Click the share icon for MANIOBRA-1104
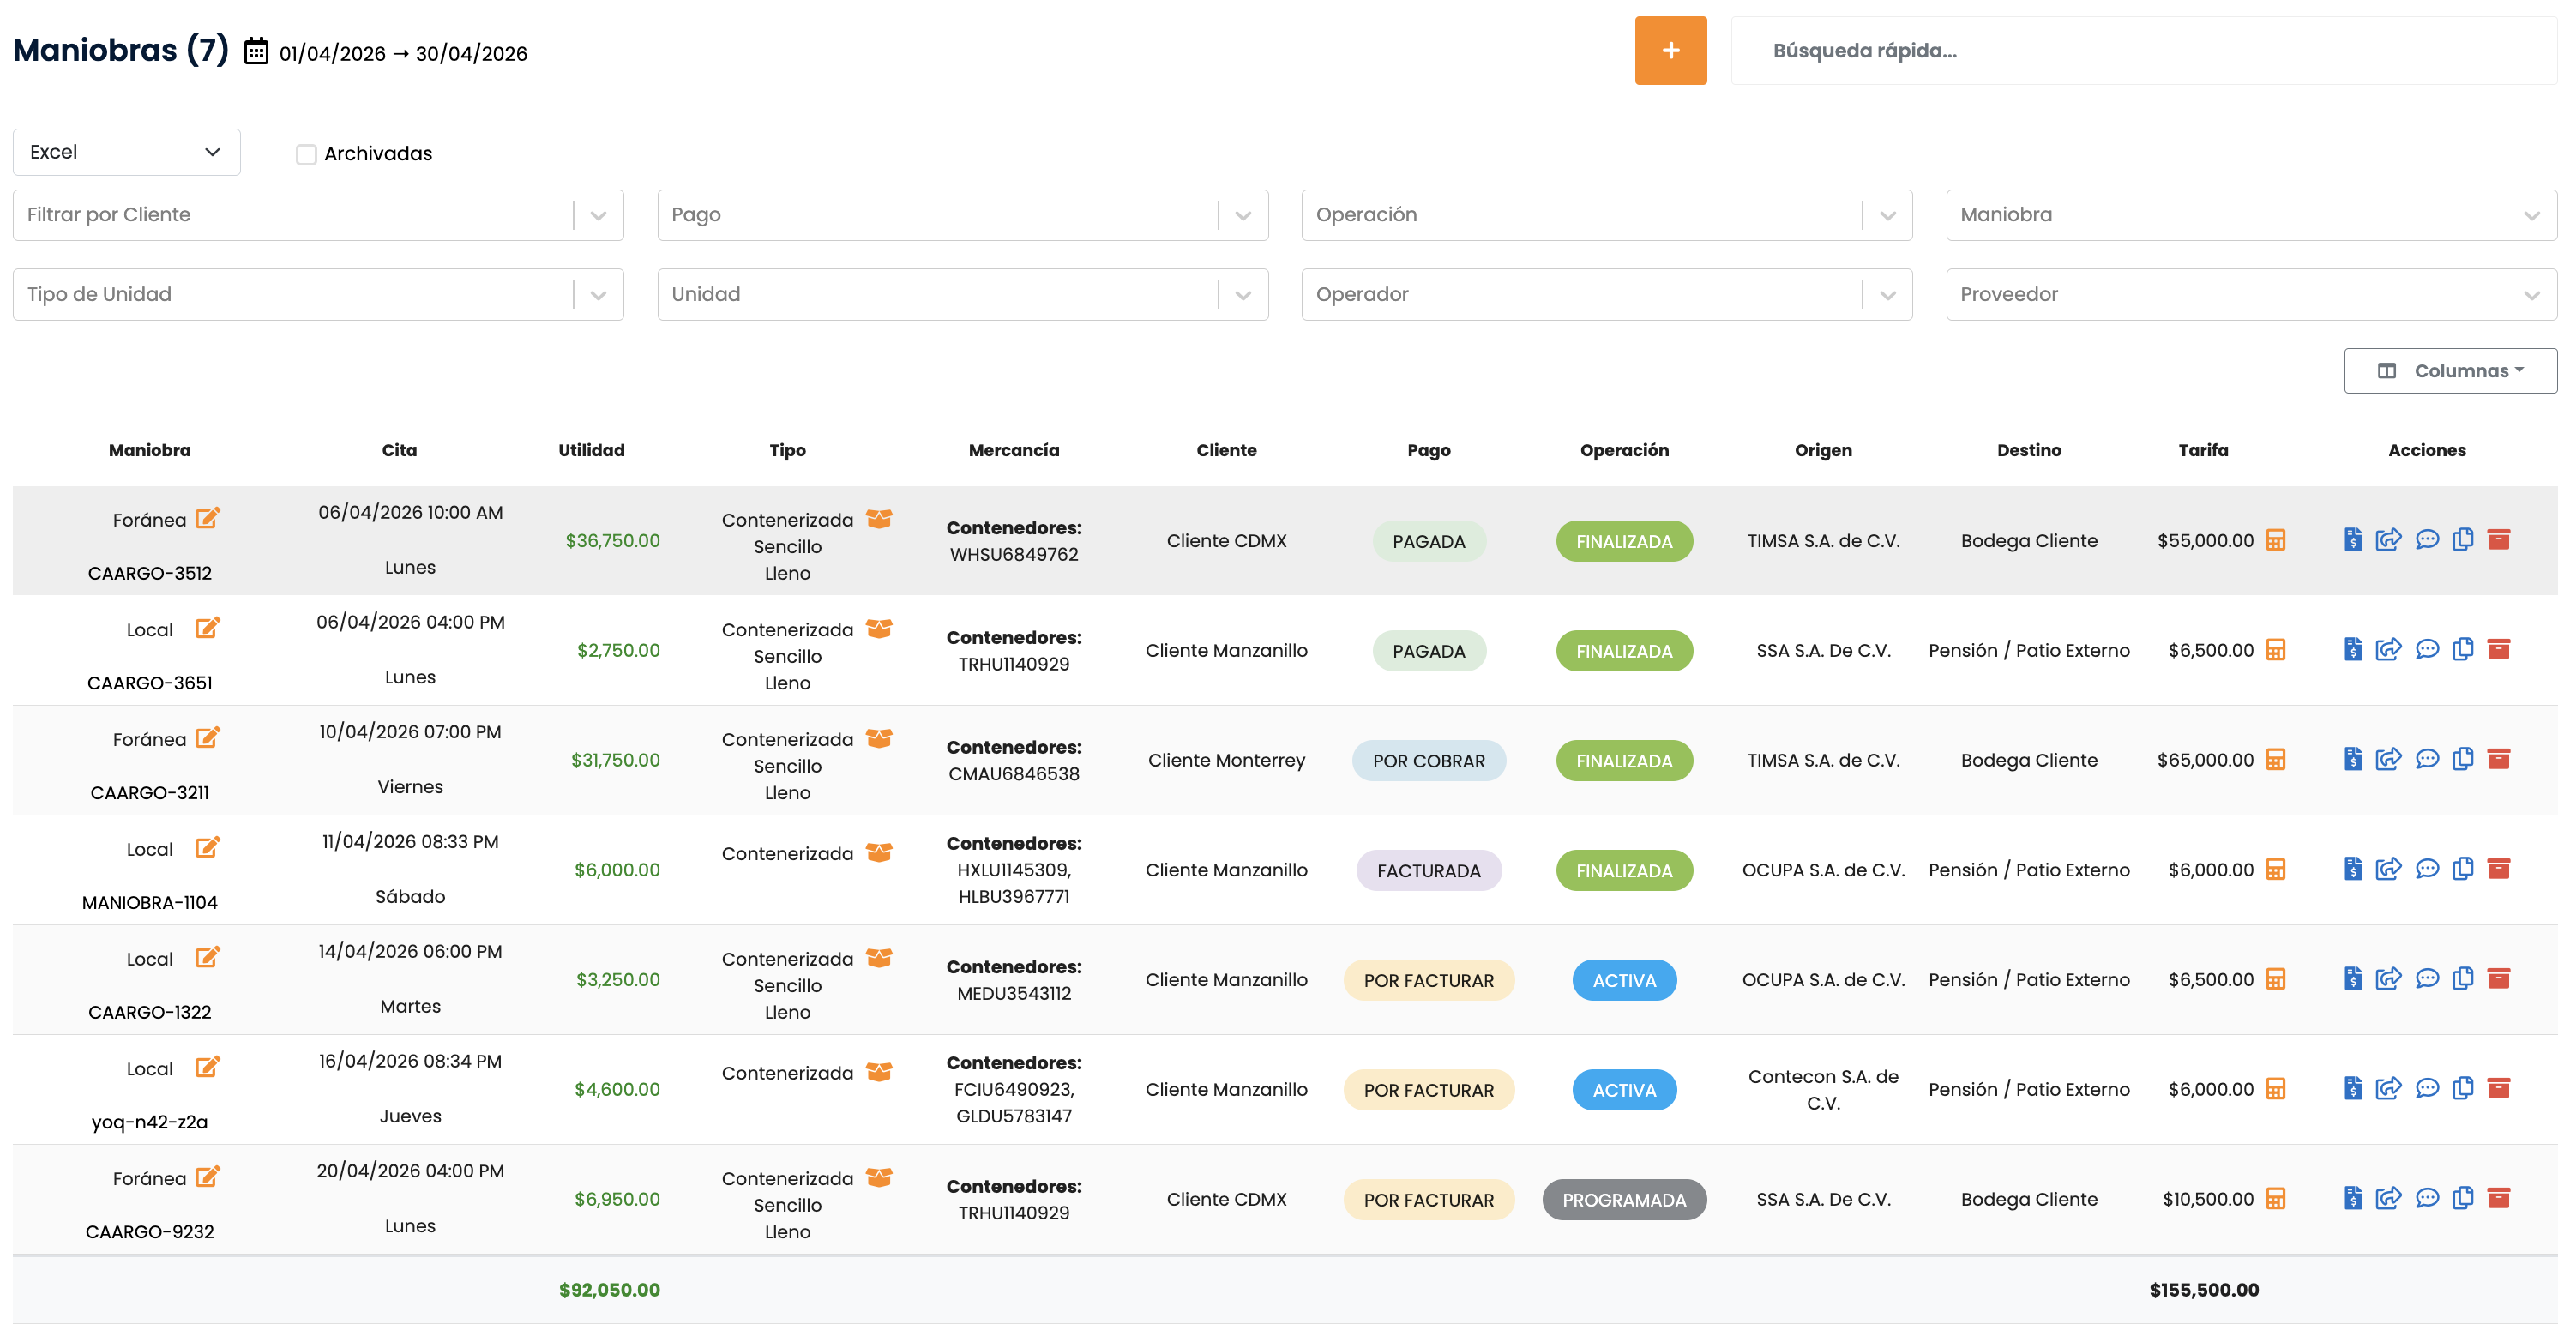Screen dimensions: 2576x1336 [2388, 869]
